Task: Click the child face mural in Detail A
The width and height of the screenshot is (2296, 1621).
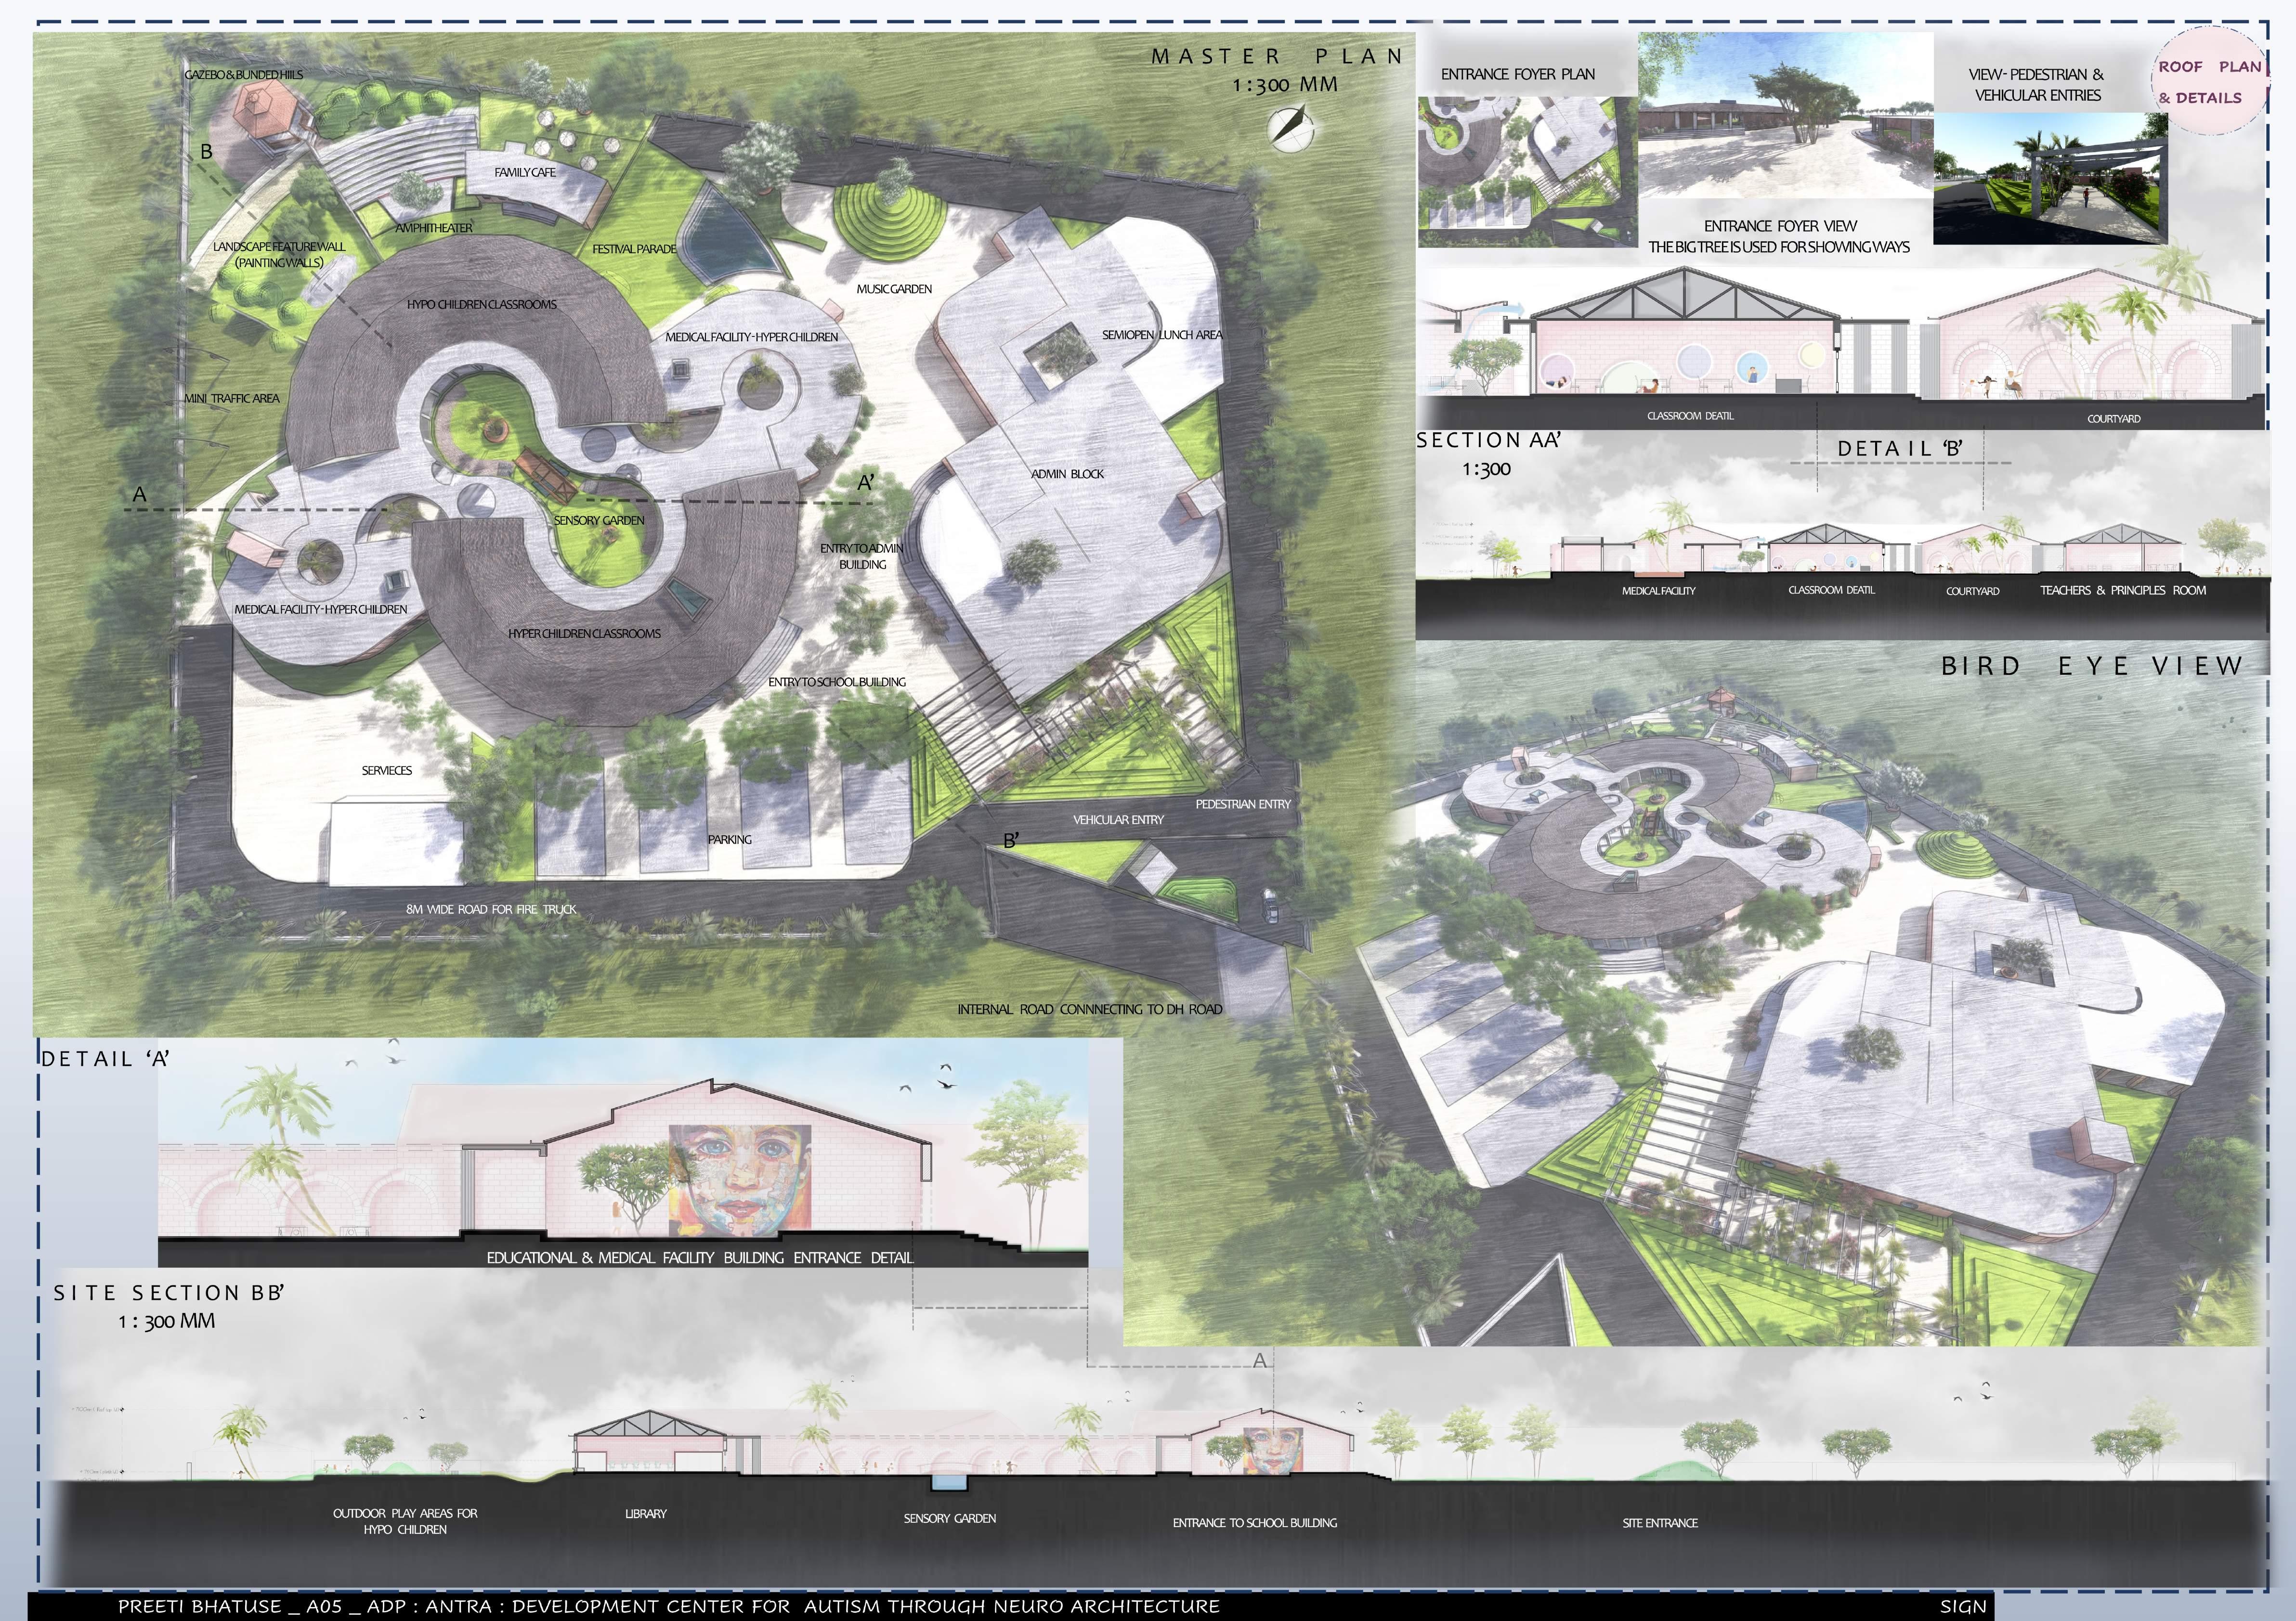Action: point(740,1180)
